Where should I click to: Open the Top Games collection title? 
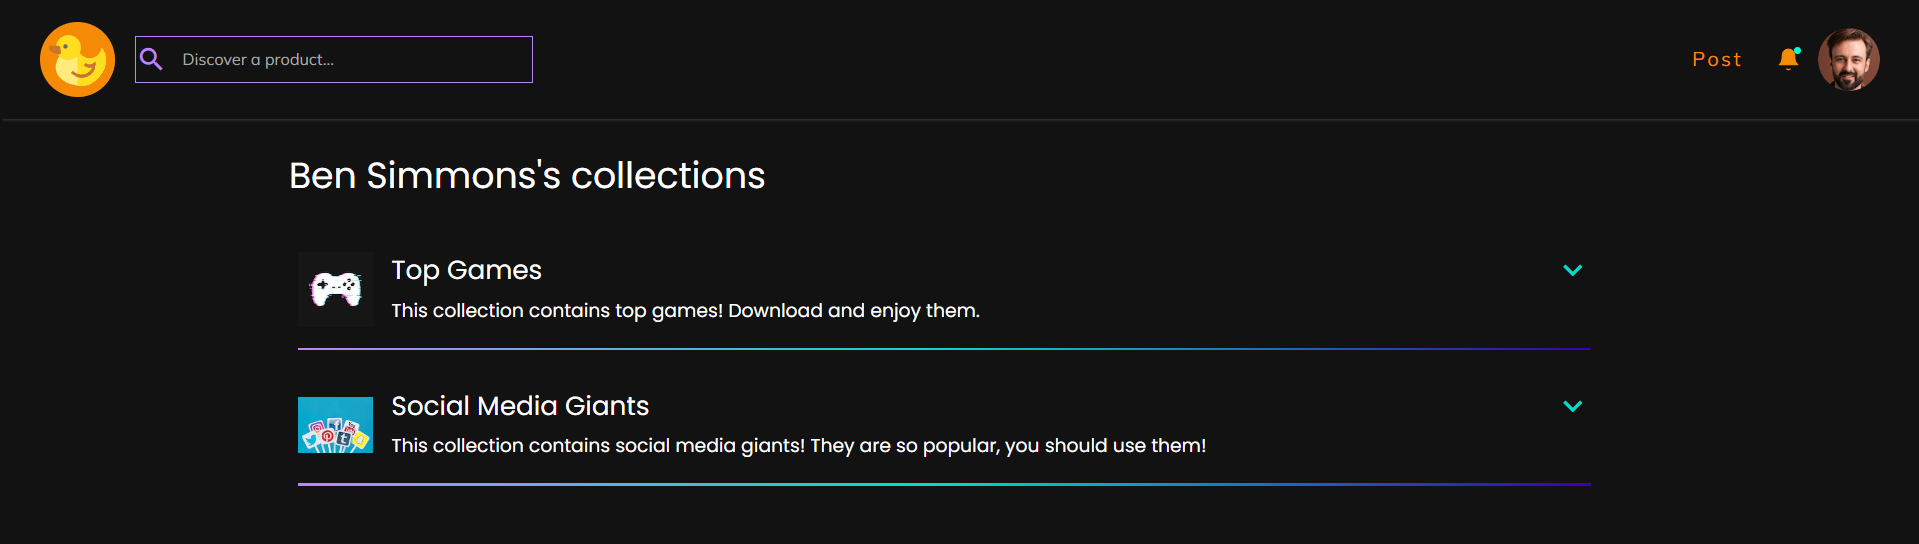466,270
